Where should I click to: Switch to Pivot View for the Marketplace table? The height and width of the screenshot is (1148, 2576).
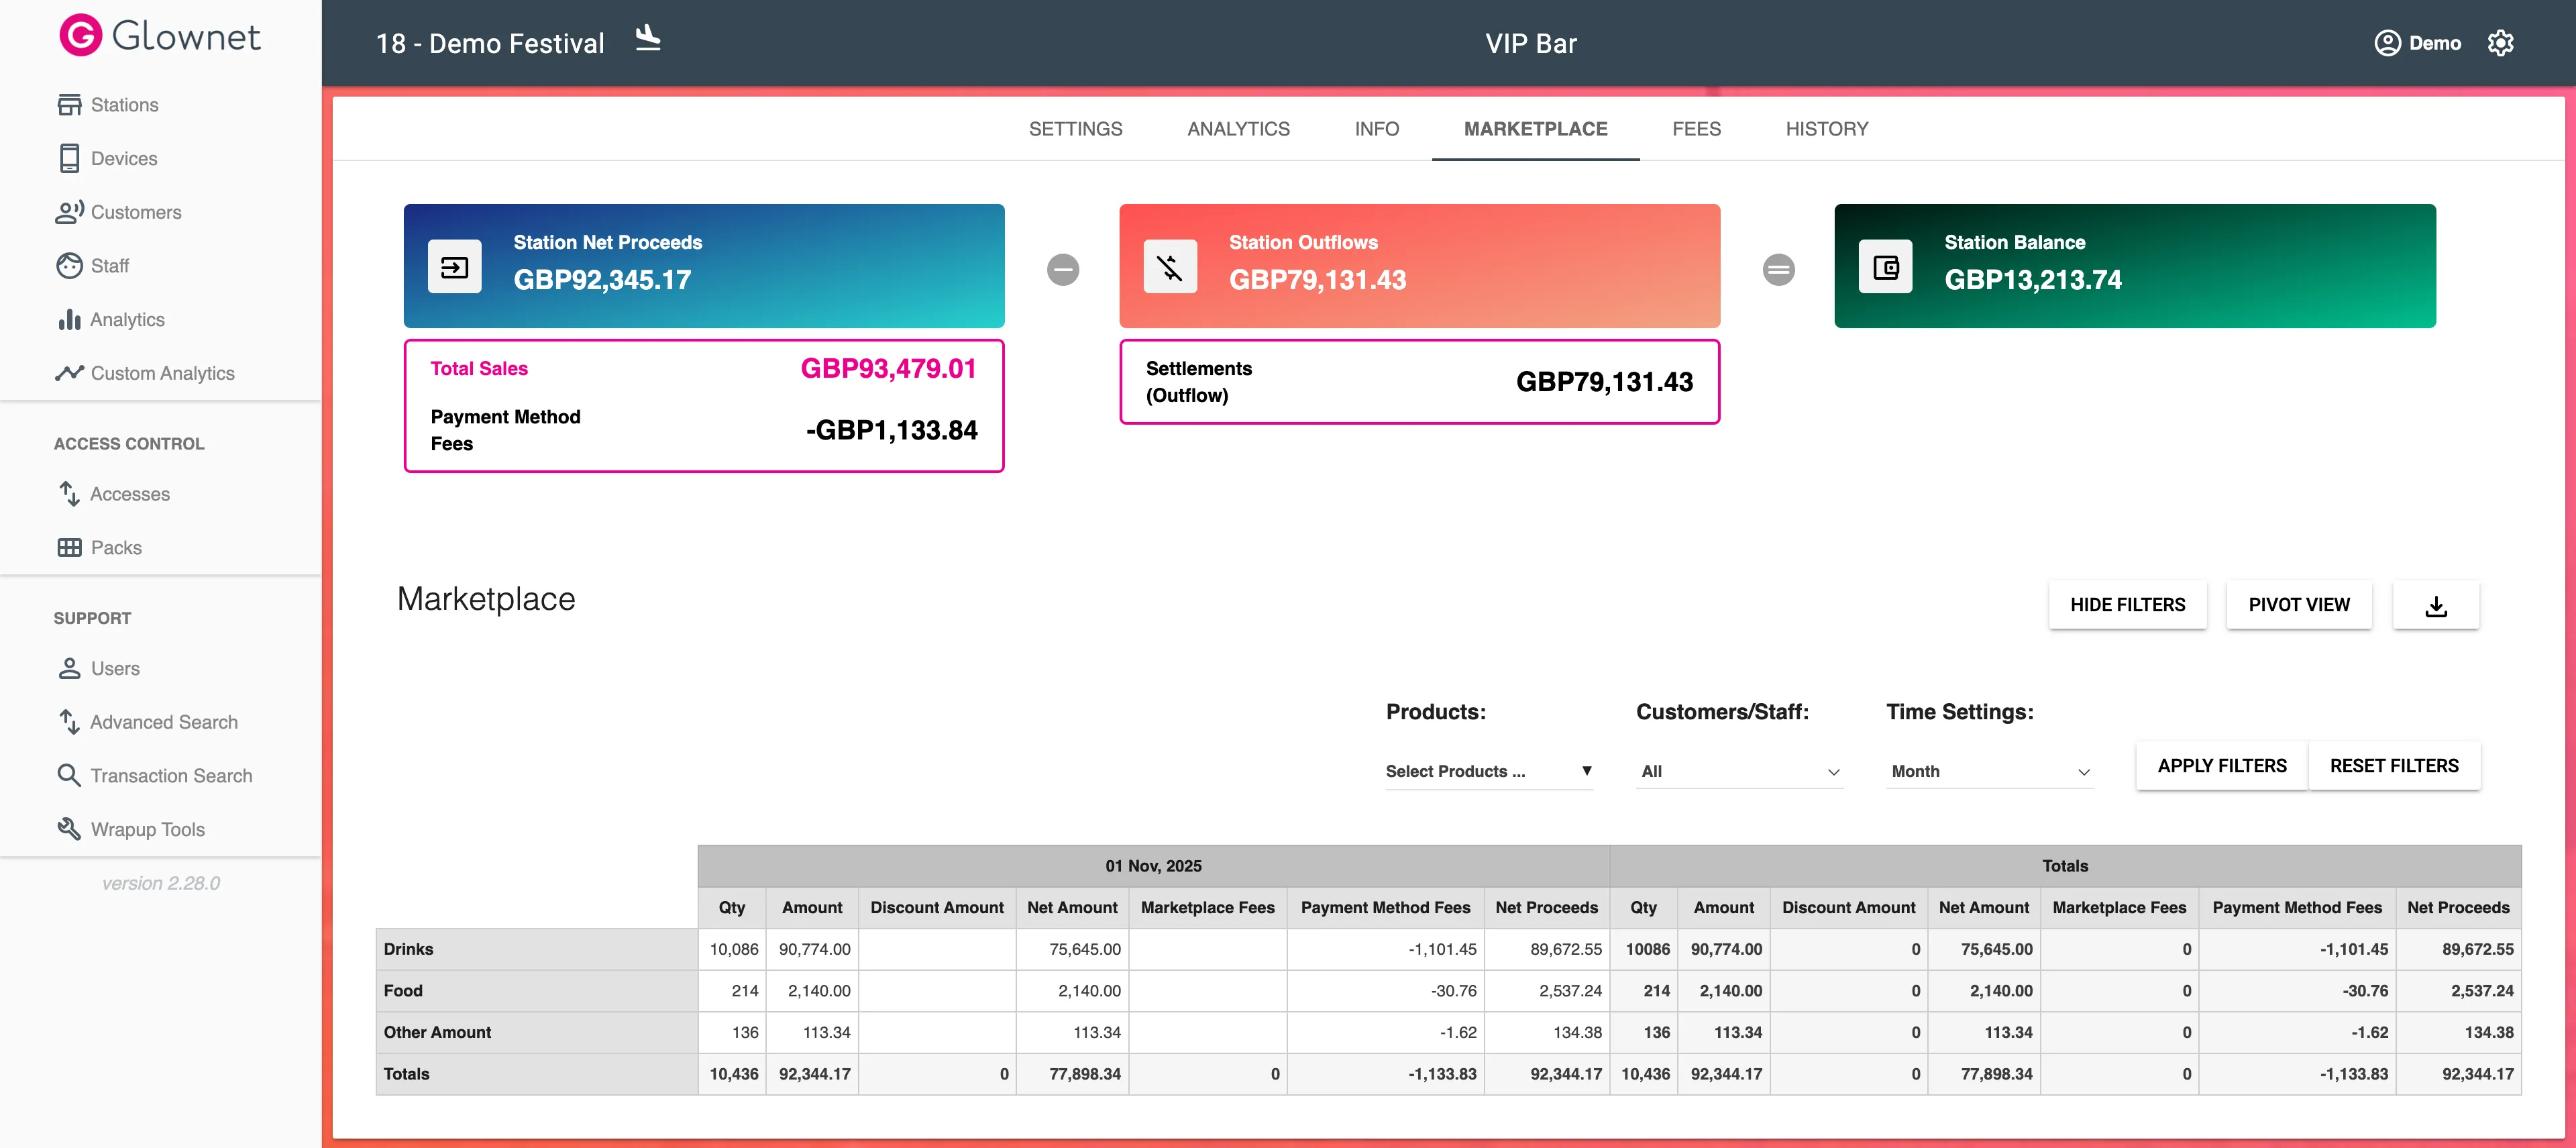click(2299, 604)
